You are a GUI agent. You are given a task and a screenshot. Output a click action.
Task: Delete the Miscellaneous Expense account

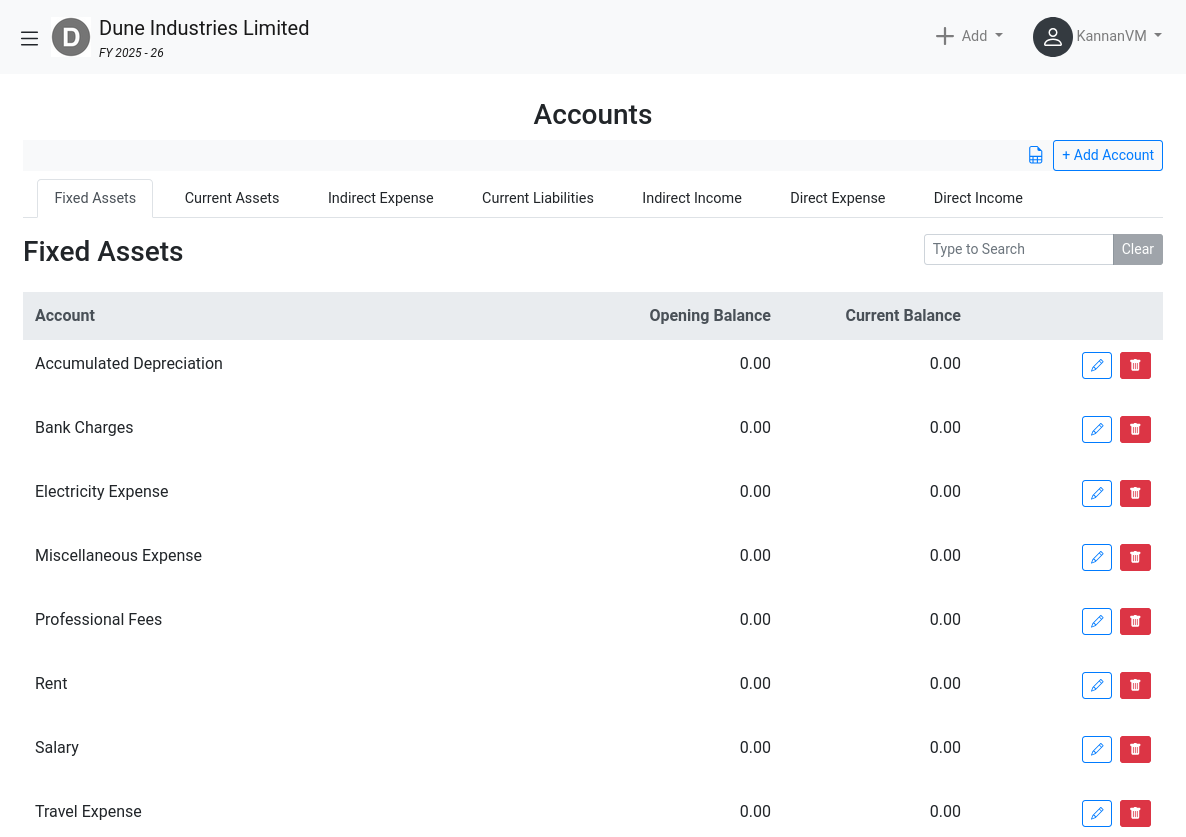1135,557
